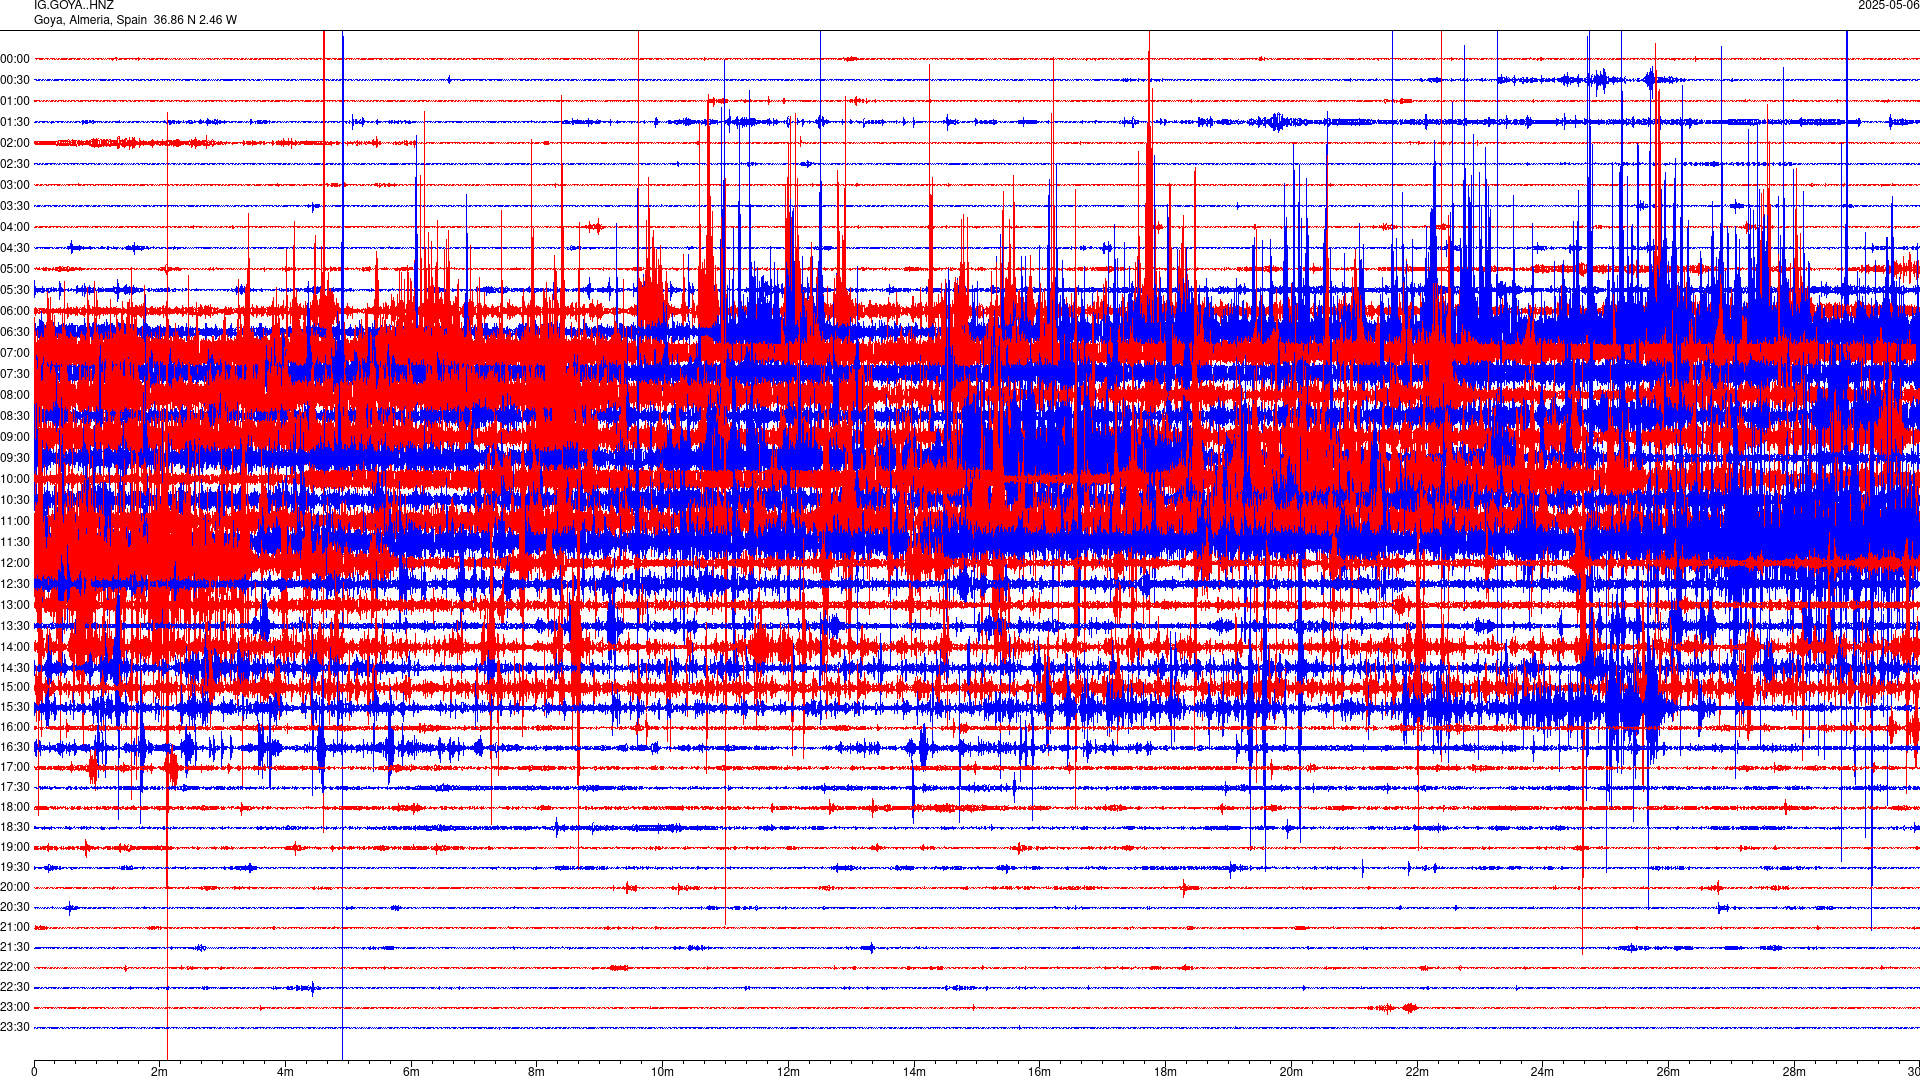Click the 12:00 time row label

click(15, 563)
